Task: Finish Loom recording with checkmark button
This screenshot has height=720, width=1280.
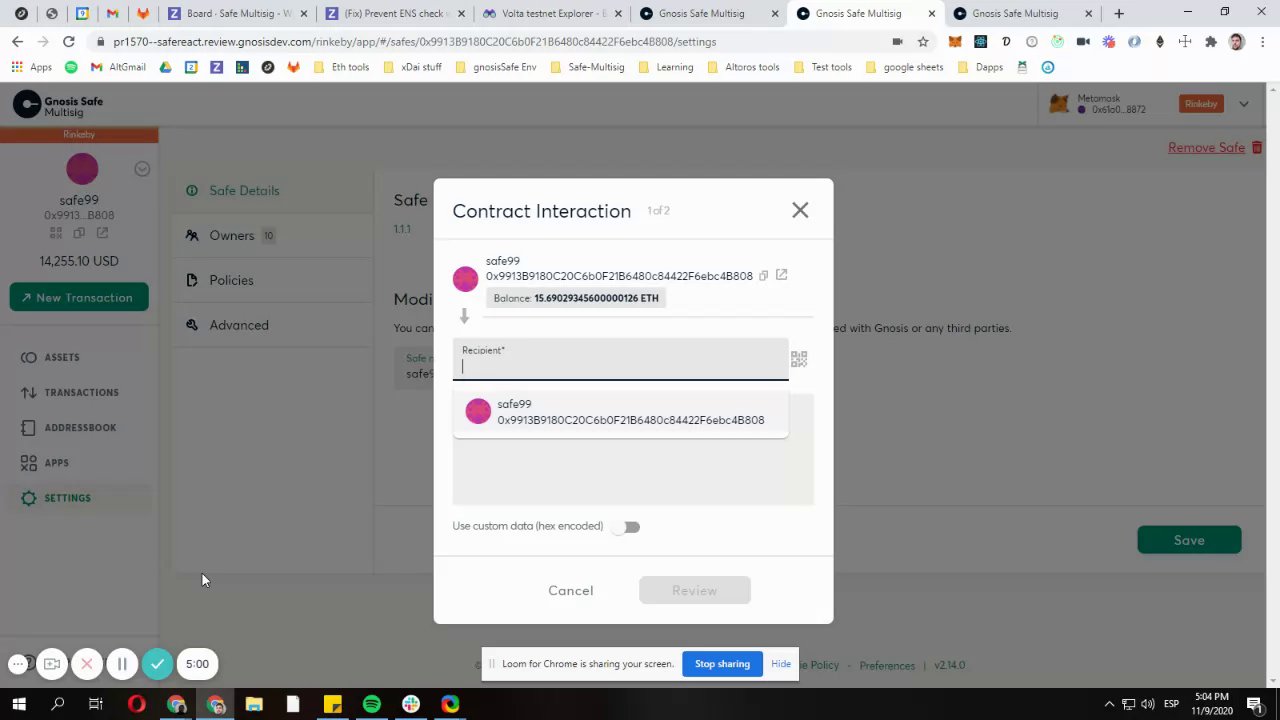Action: pyautogui.click(x=157, y=664)
